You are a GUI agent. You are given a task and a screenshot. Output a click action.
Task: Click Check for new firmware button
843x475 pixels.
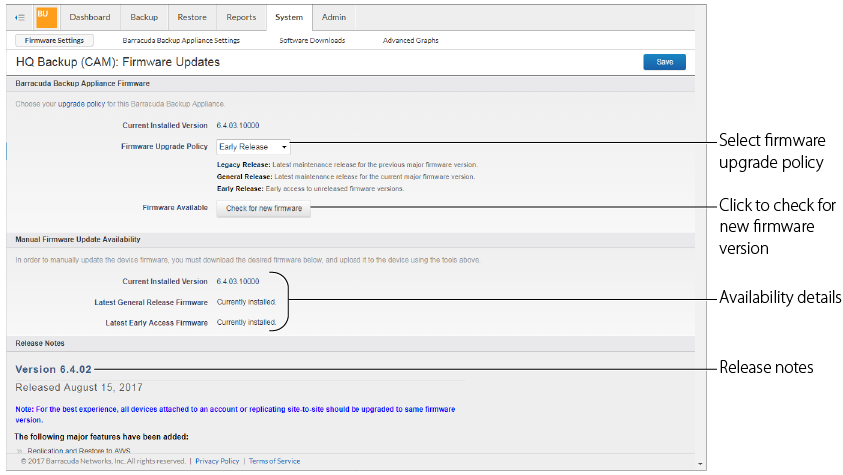pos(263,208)
